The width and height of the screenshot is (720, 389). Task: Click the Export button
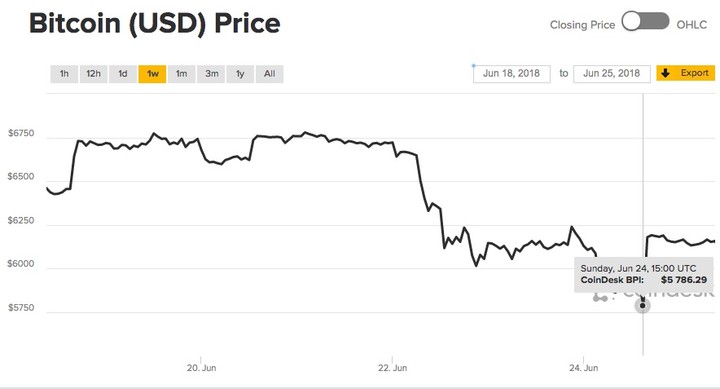[686, 73]
